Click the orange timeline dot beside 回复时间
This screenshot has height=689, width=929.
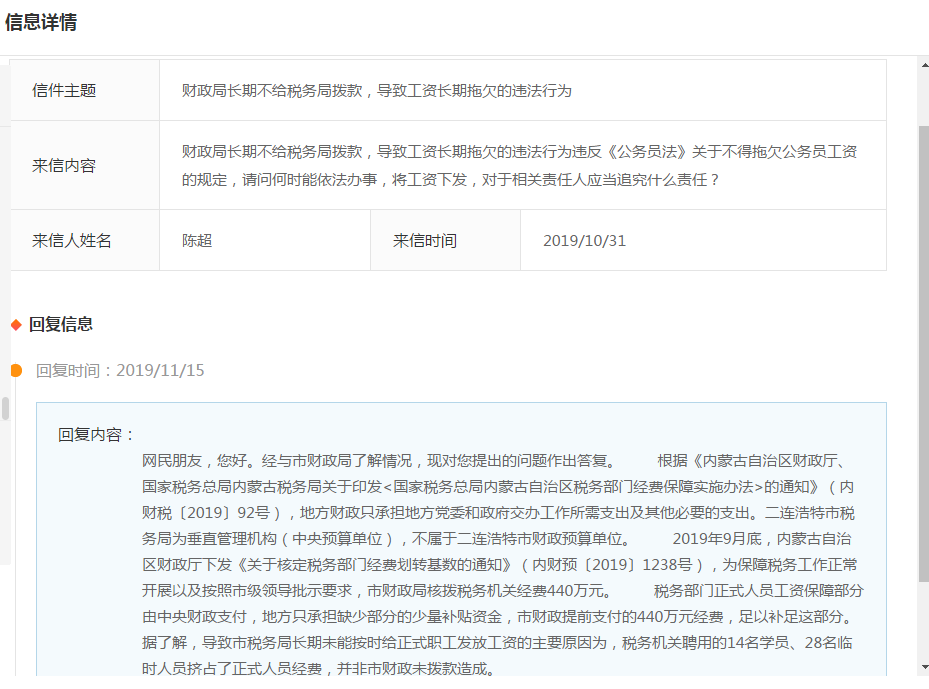click(x=16, y=370)
